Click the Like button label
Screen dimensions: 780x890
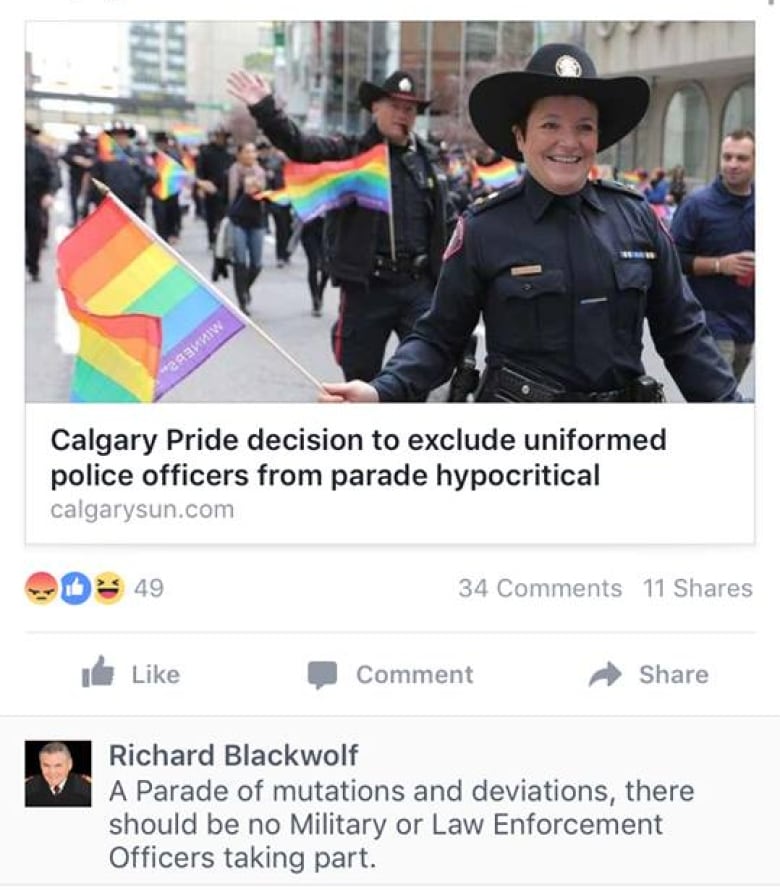(156, 675)
